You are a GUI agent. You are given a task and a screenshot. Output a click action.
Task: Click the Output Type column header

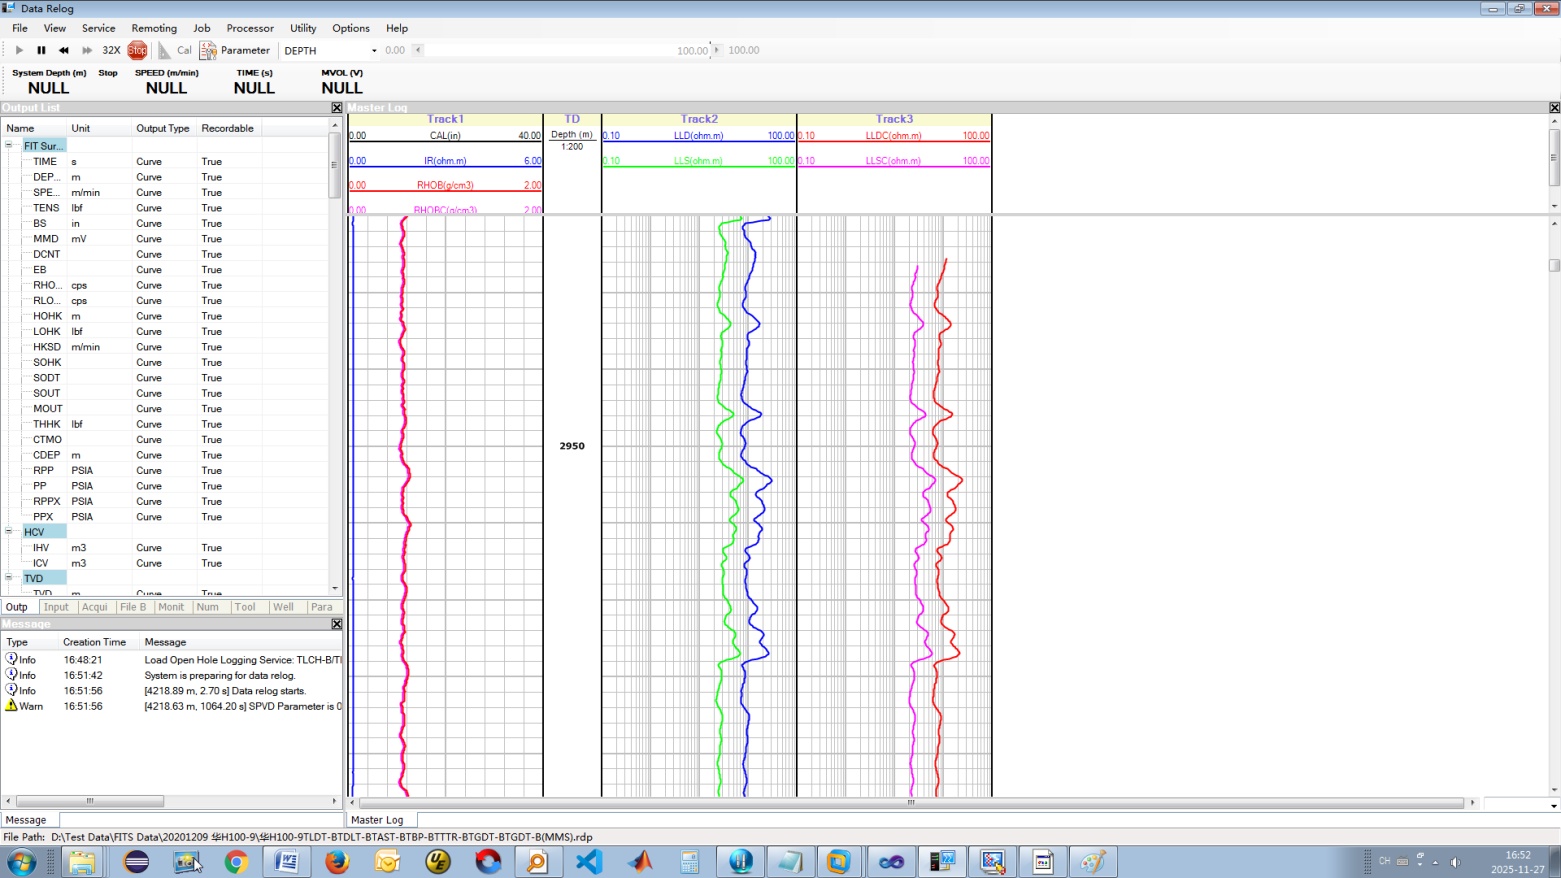163,128
